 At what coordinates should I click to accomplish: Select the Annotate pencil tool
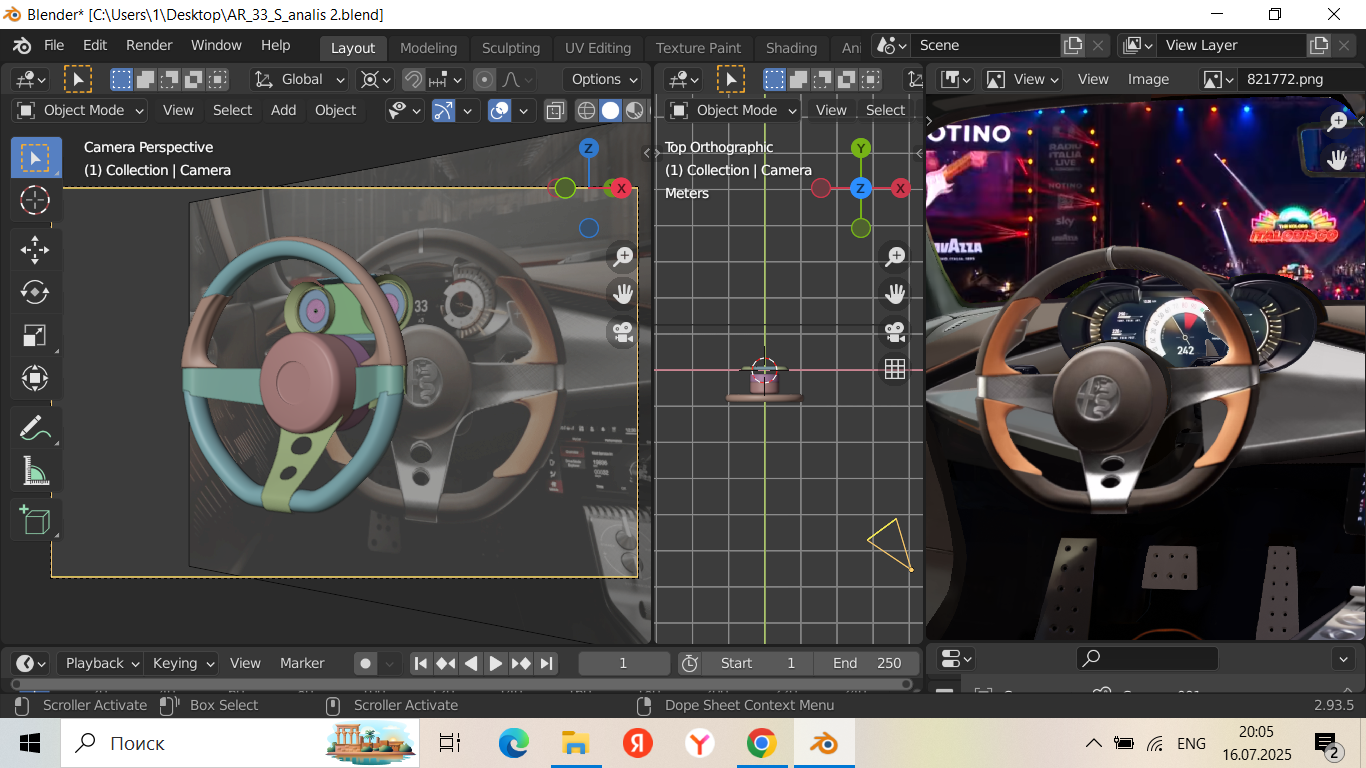click(35, 428)
